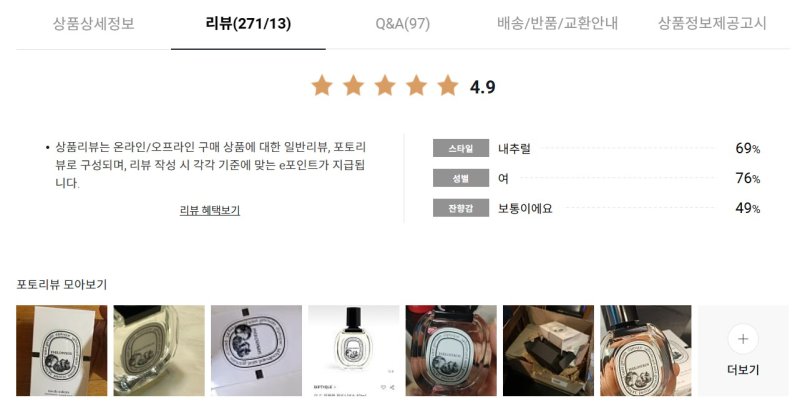Select the 리뷰(271/13) tab
The image size is (800, 408).
[x=248, y=23]
